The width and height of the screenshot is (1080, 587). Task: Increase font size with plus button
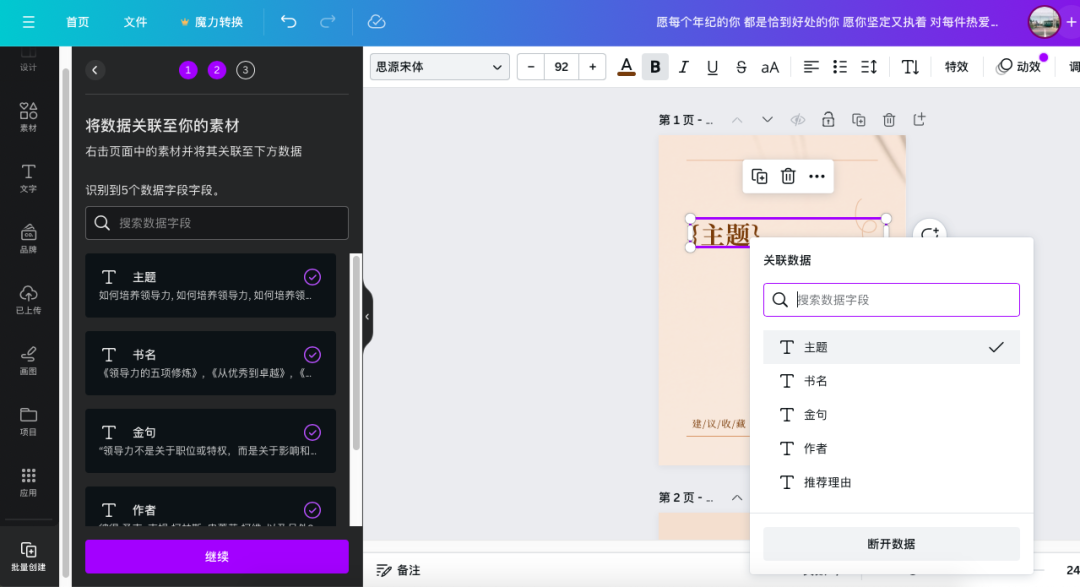coord(592,67)
